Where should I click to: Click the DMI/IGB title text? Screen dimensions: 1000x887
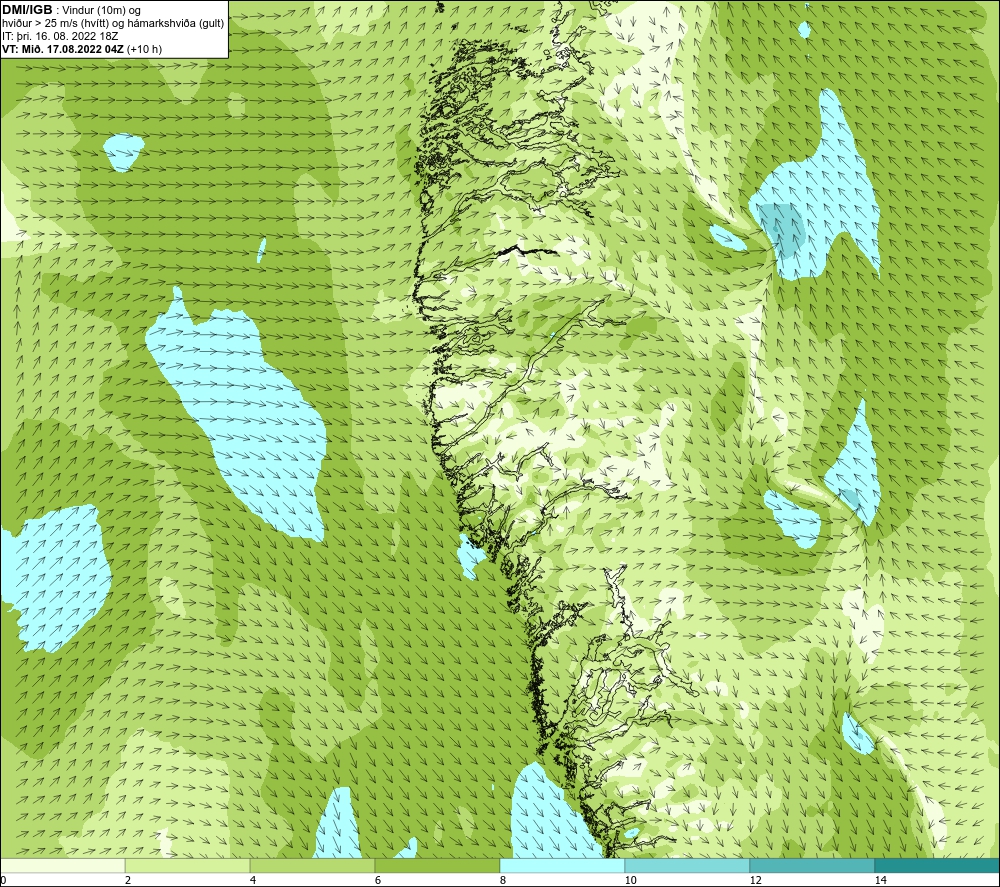[27, 10]
